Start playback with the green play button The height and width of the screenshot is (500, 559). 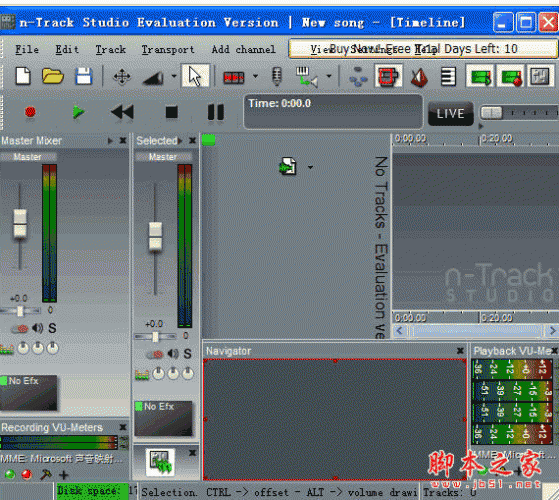tap(78, 112)
